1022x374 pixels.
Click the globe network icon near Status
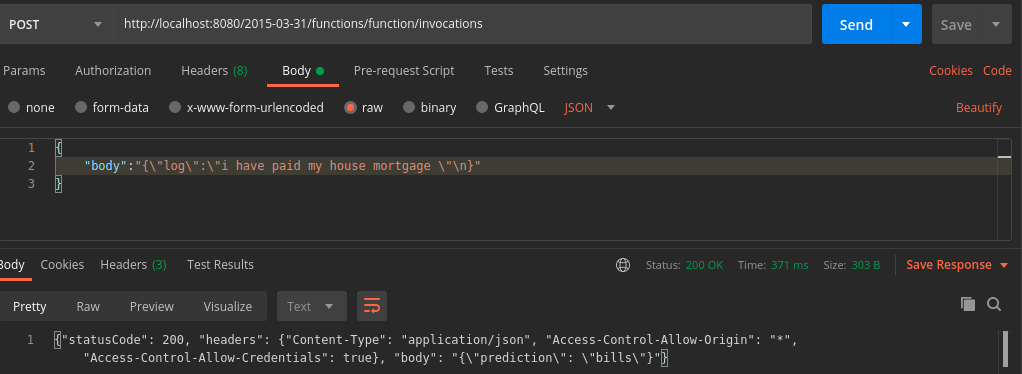tap(623, 265)
